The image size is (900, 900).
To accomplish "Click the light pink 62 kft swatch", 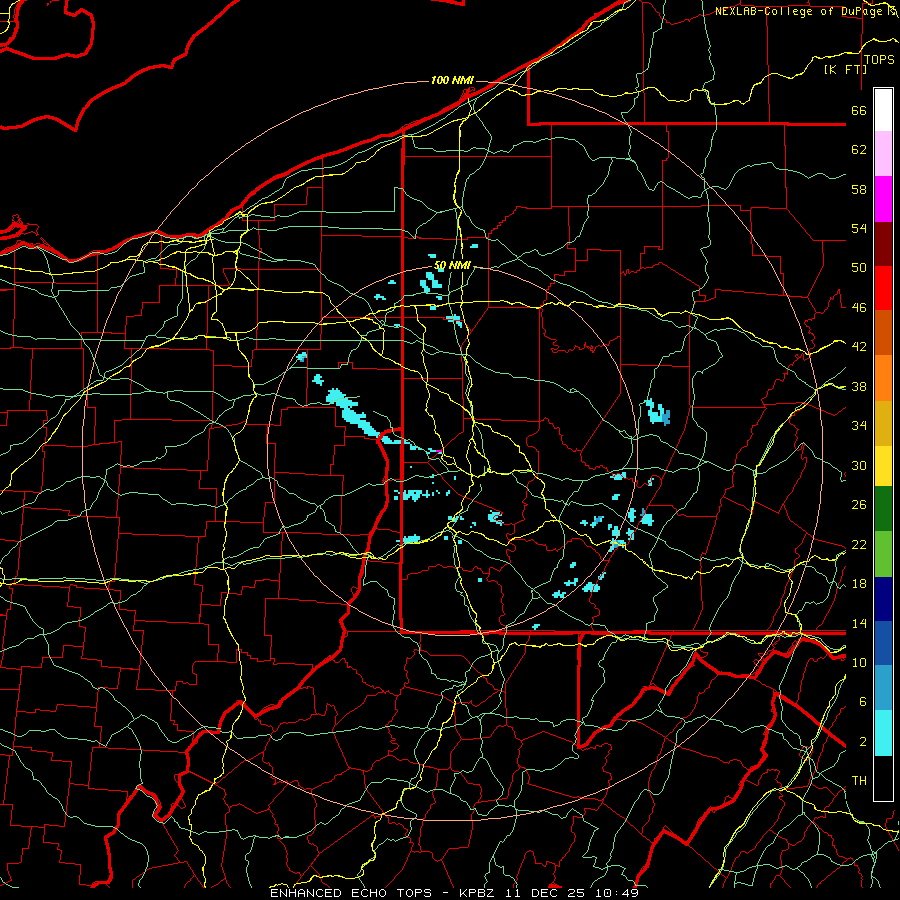I will (x=883, y=153).
